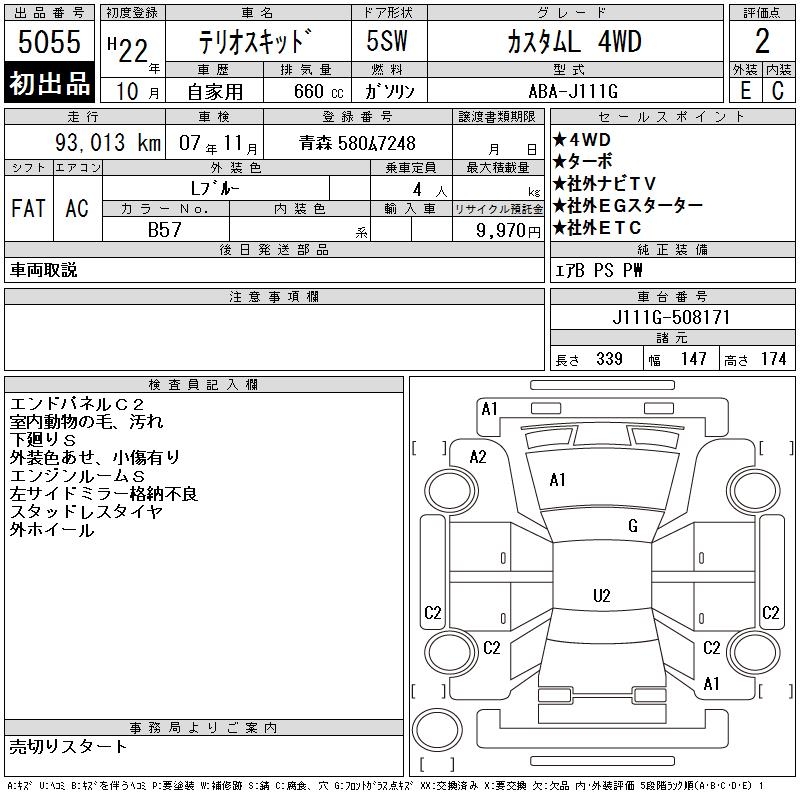Click inspector note 室内動物の毛、汚れ
This screenshot has height=800, width=800.
tap(86, 422)
